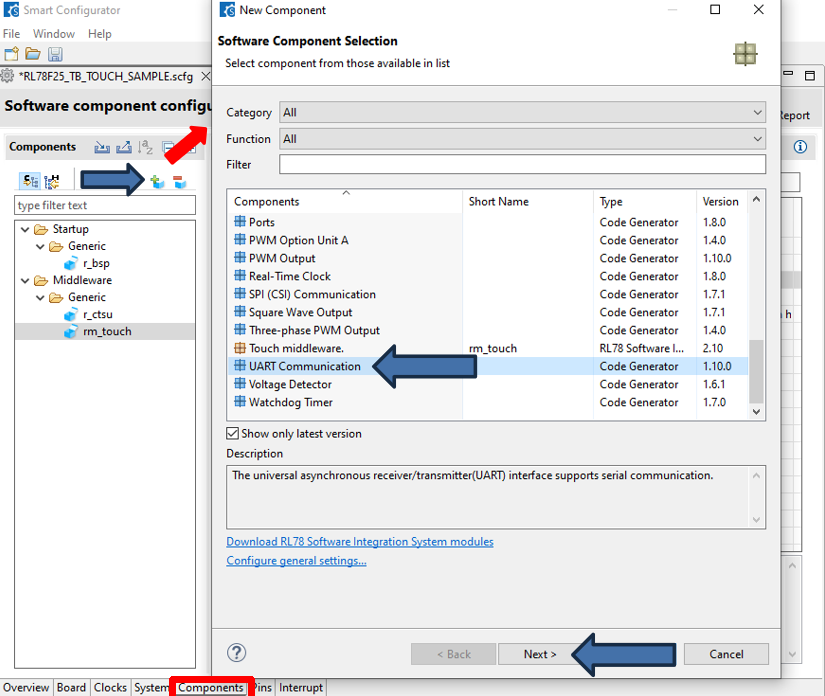Open Download RL78 Software Integration System modules link
This screenshot has width=825, height=696.
359,541
